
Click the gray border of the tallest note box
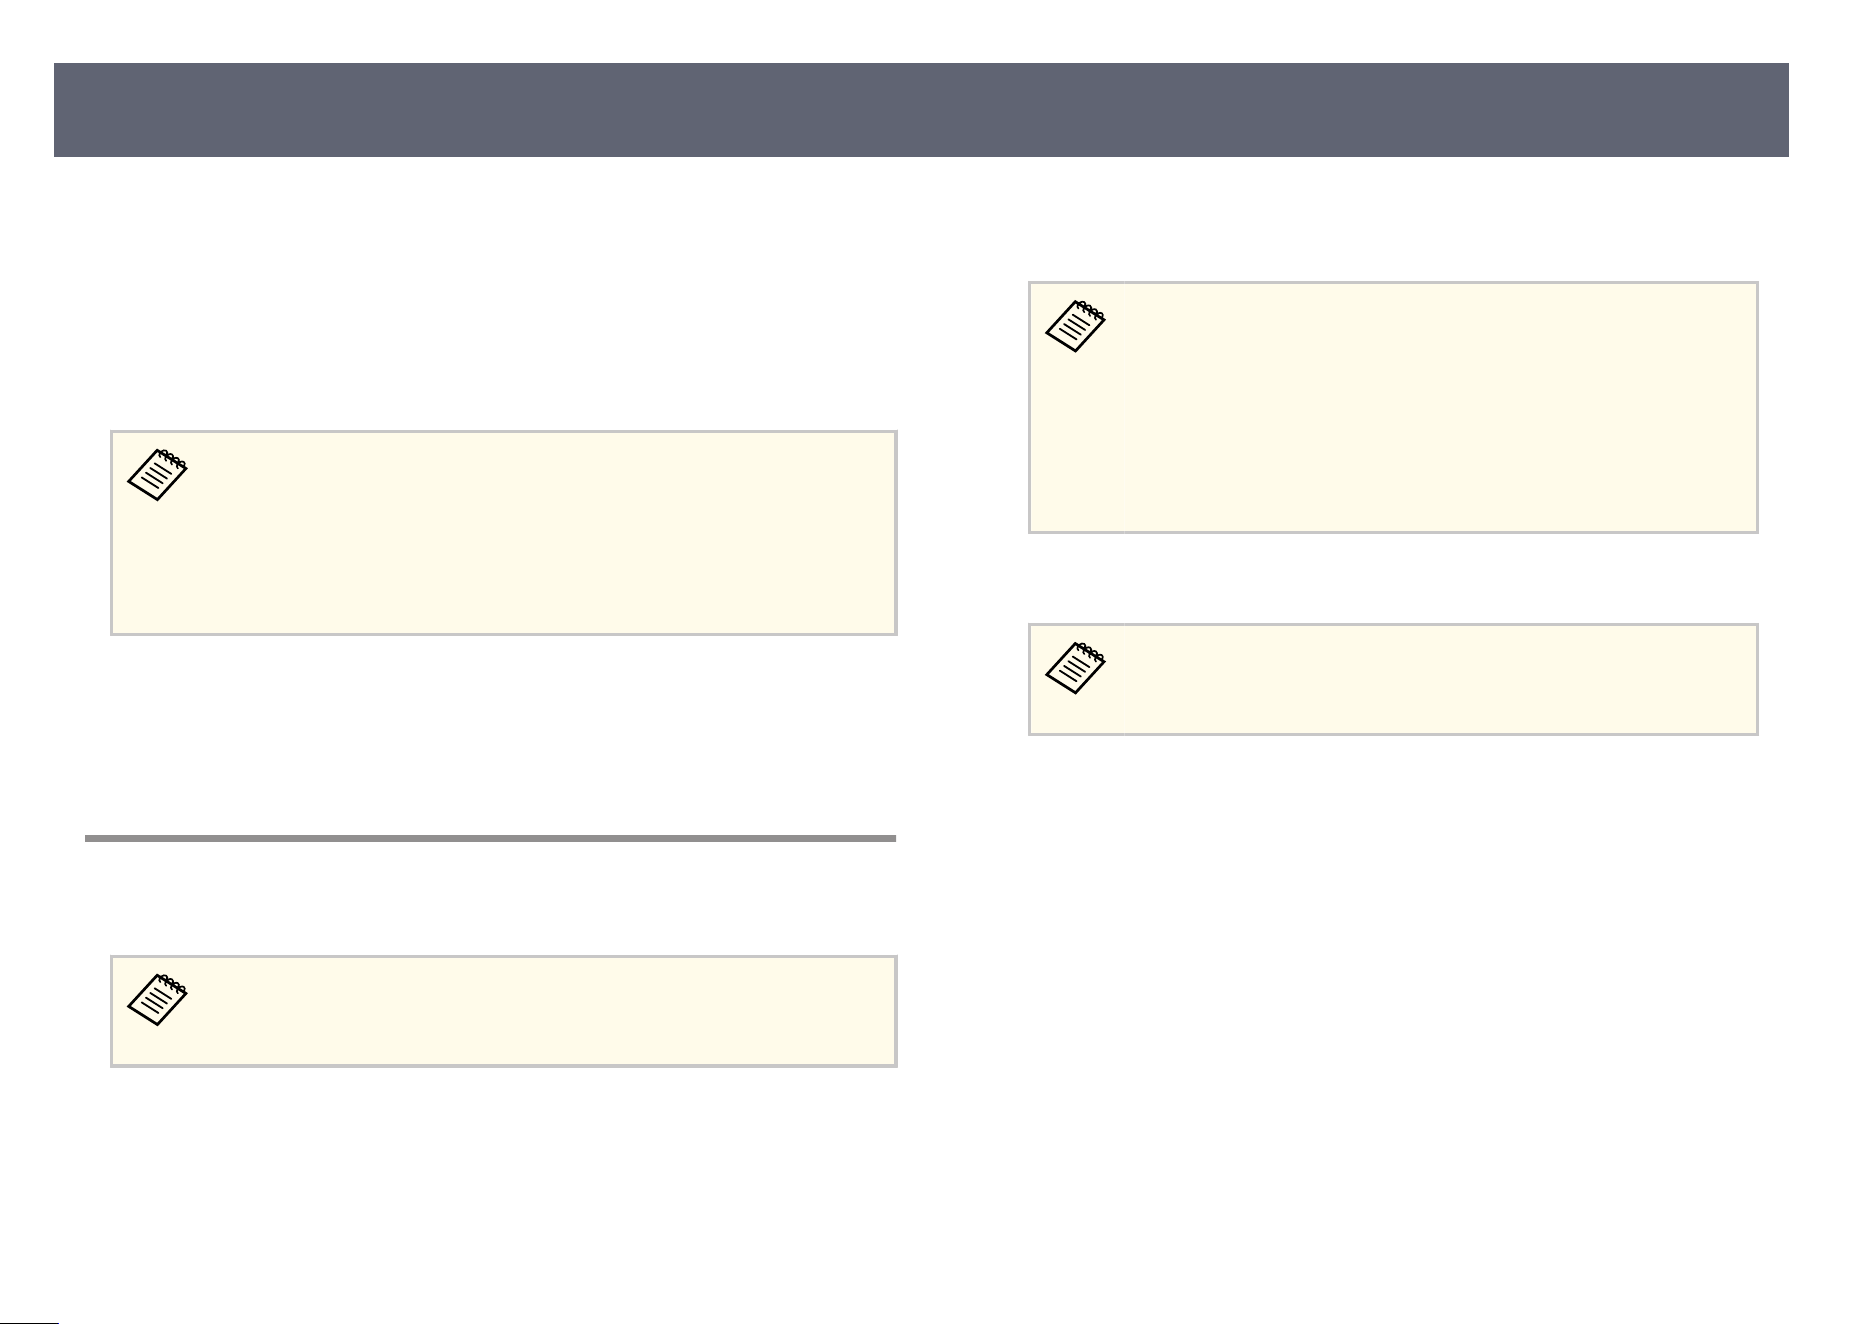1393,283
